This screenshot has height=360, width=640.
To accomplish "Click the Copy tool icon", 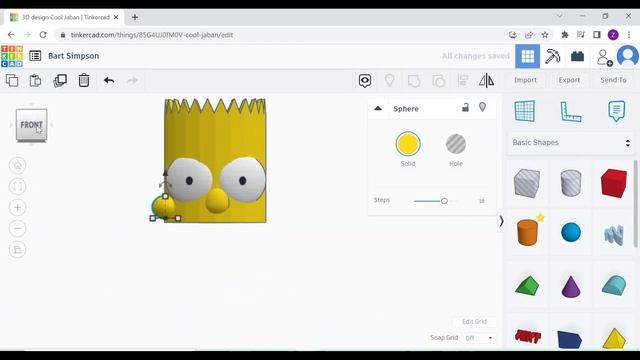I will point(12,80).
